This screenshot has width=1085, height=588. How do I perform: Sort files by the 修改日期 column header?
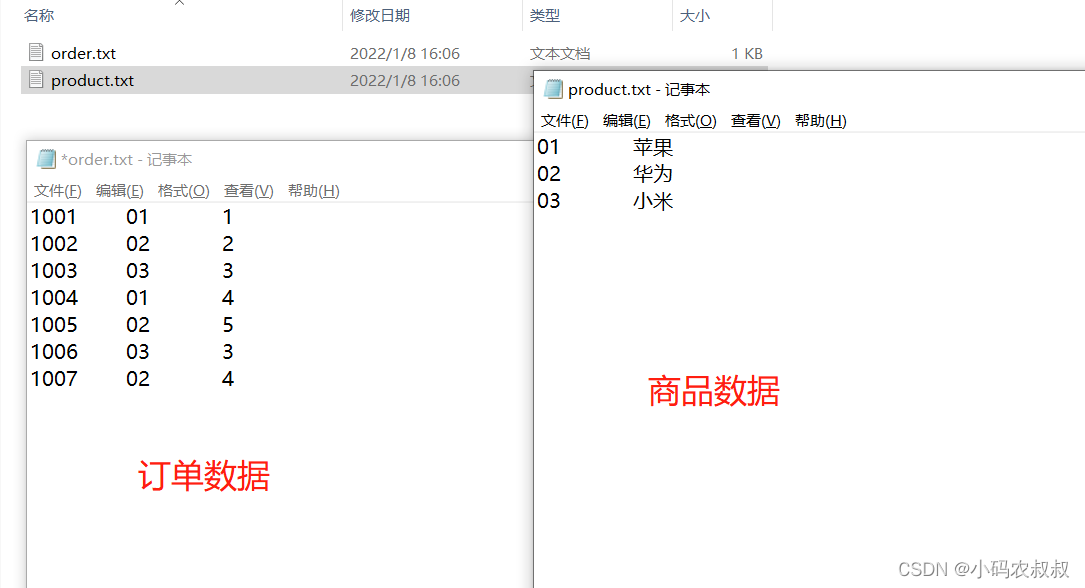377,16
